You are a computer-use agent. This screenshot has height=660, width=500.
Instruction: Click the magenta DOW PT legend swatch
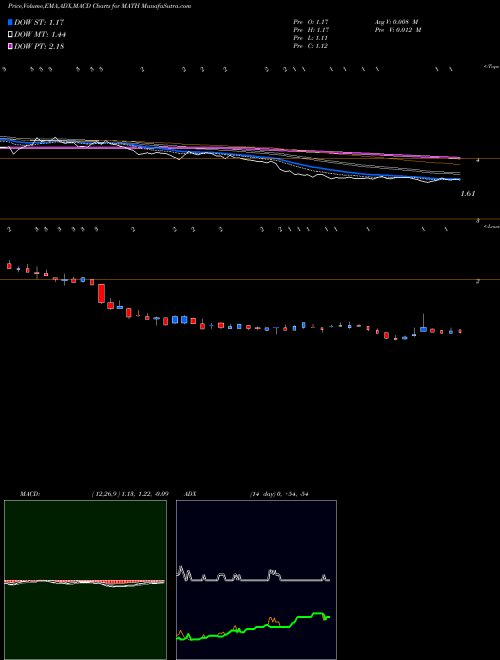tap(10, 46)
